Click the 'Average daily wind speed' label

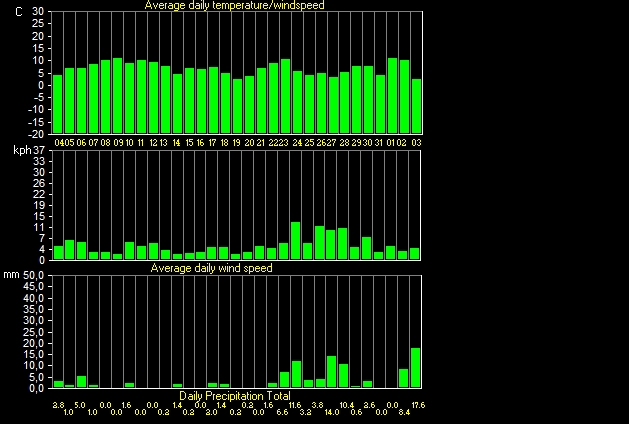pos(212,268)
